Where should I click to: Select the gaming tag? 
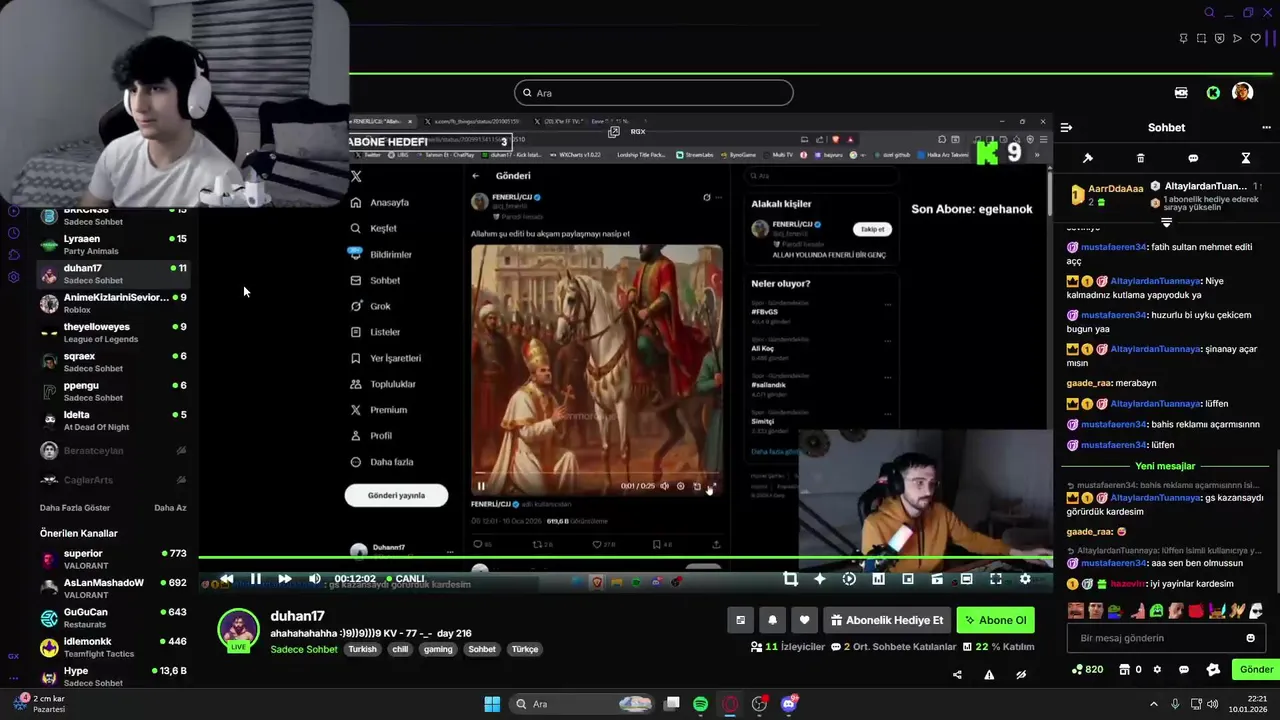[438, 649]
